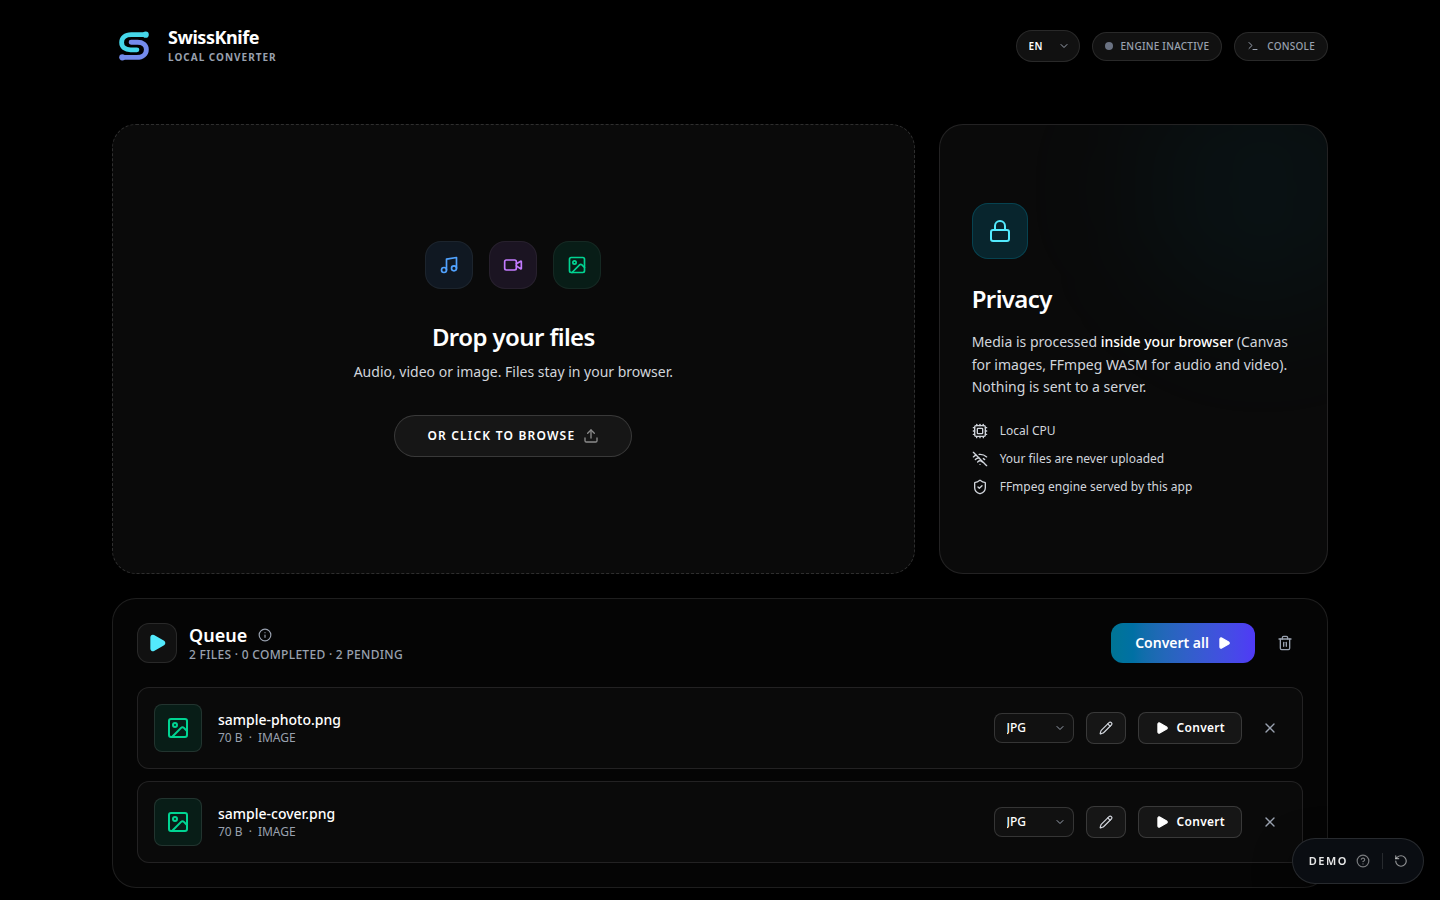The image size is (1440, 900).
Task: Select the sample-photo.png file name
Action: [x=279, y=720]
